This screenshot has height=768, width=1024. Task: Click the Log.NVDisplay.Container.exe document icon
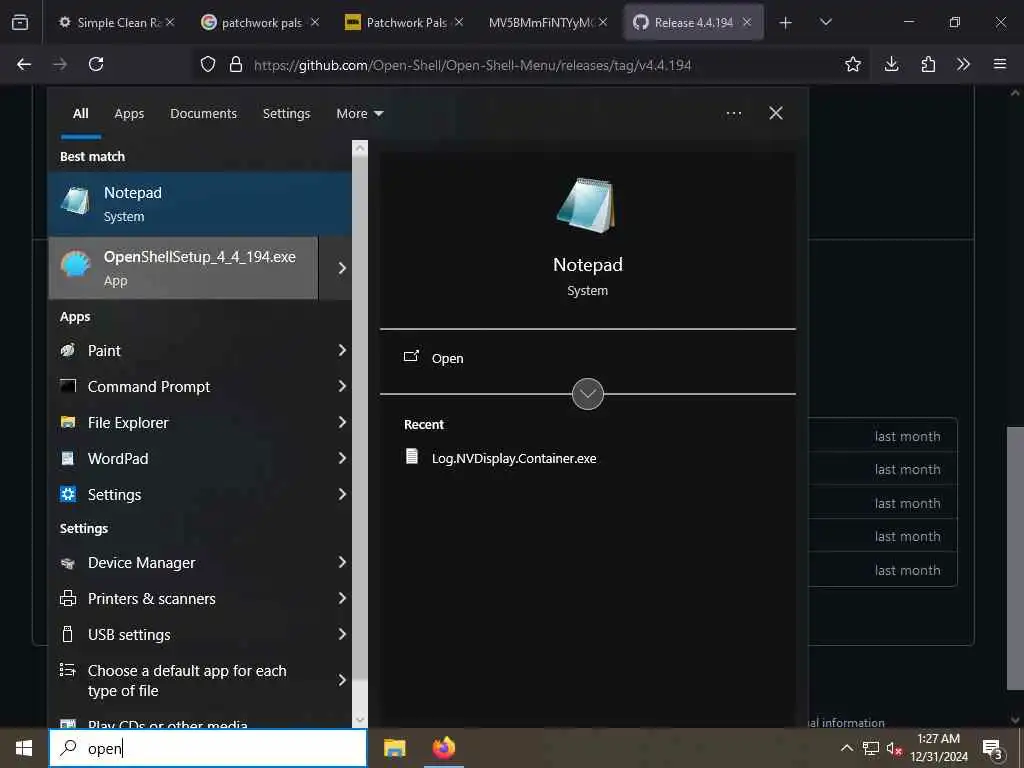pos(412,456)
